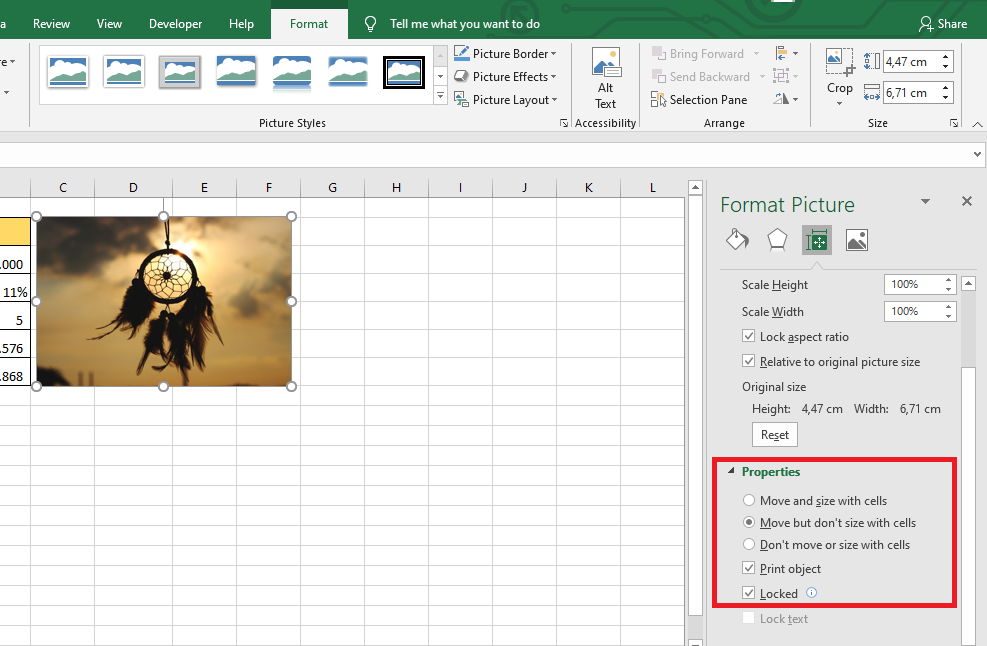Uncheck Lock aspect ratio

(x=749, y=337)
